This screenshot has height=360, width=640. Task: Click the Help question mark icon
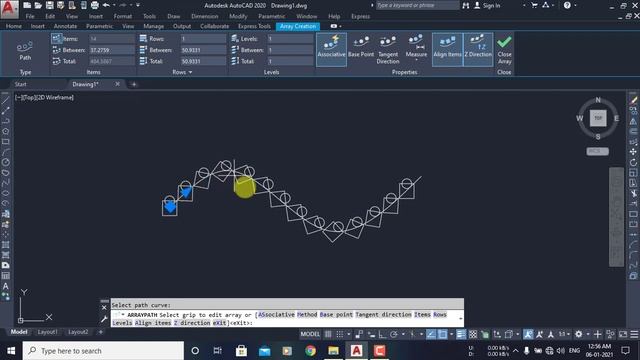(567, 5)
